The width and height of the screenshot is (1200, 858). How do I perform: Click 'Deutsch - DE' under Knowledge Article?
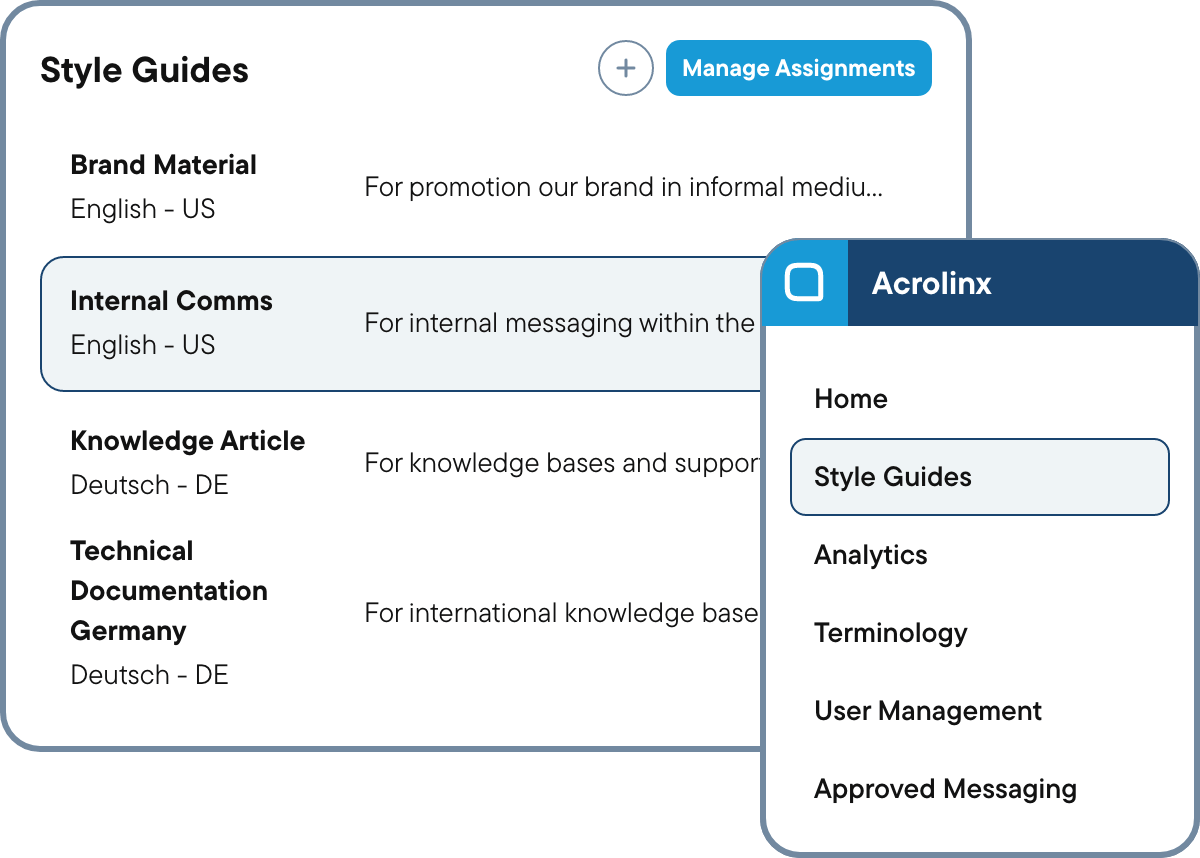[x=150, y=485]
